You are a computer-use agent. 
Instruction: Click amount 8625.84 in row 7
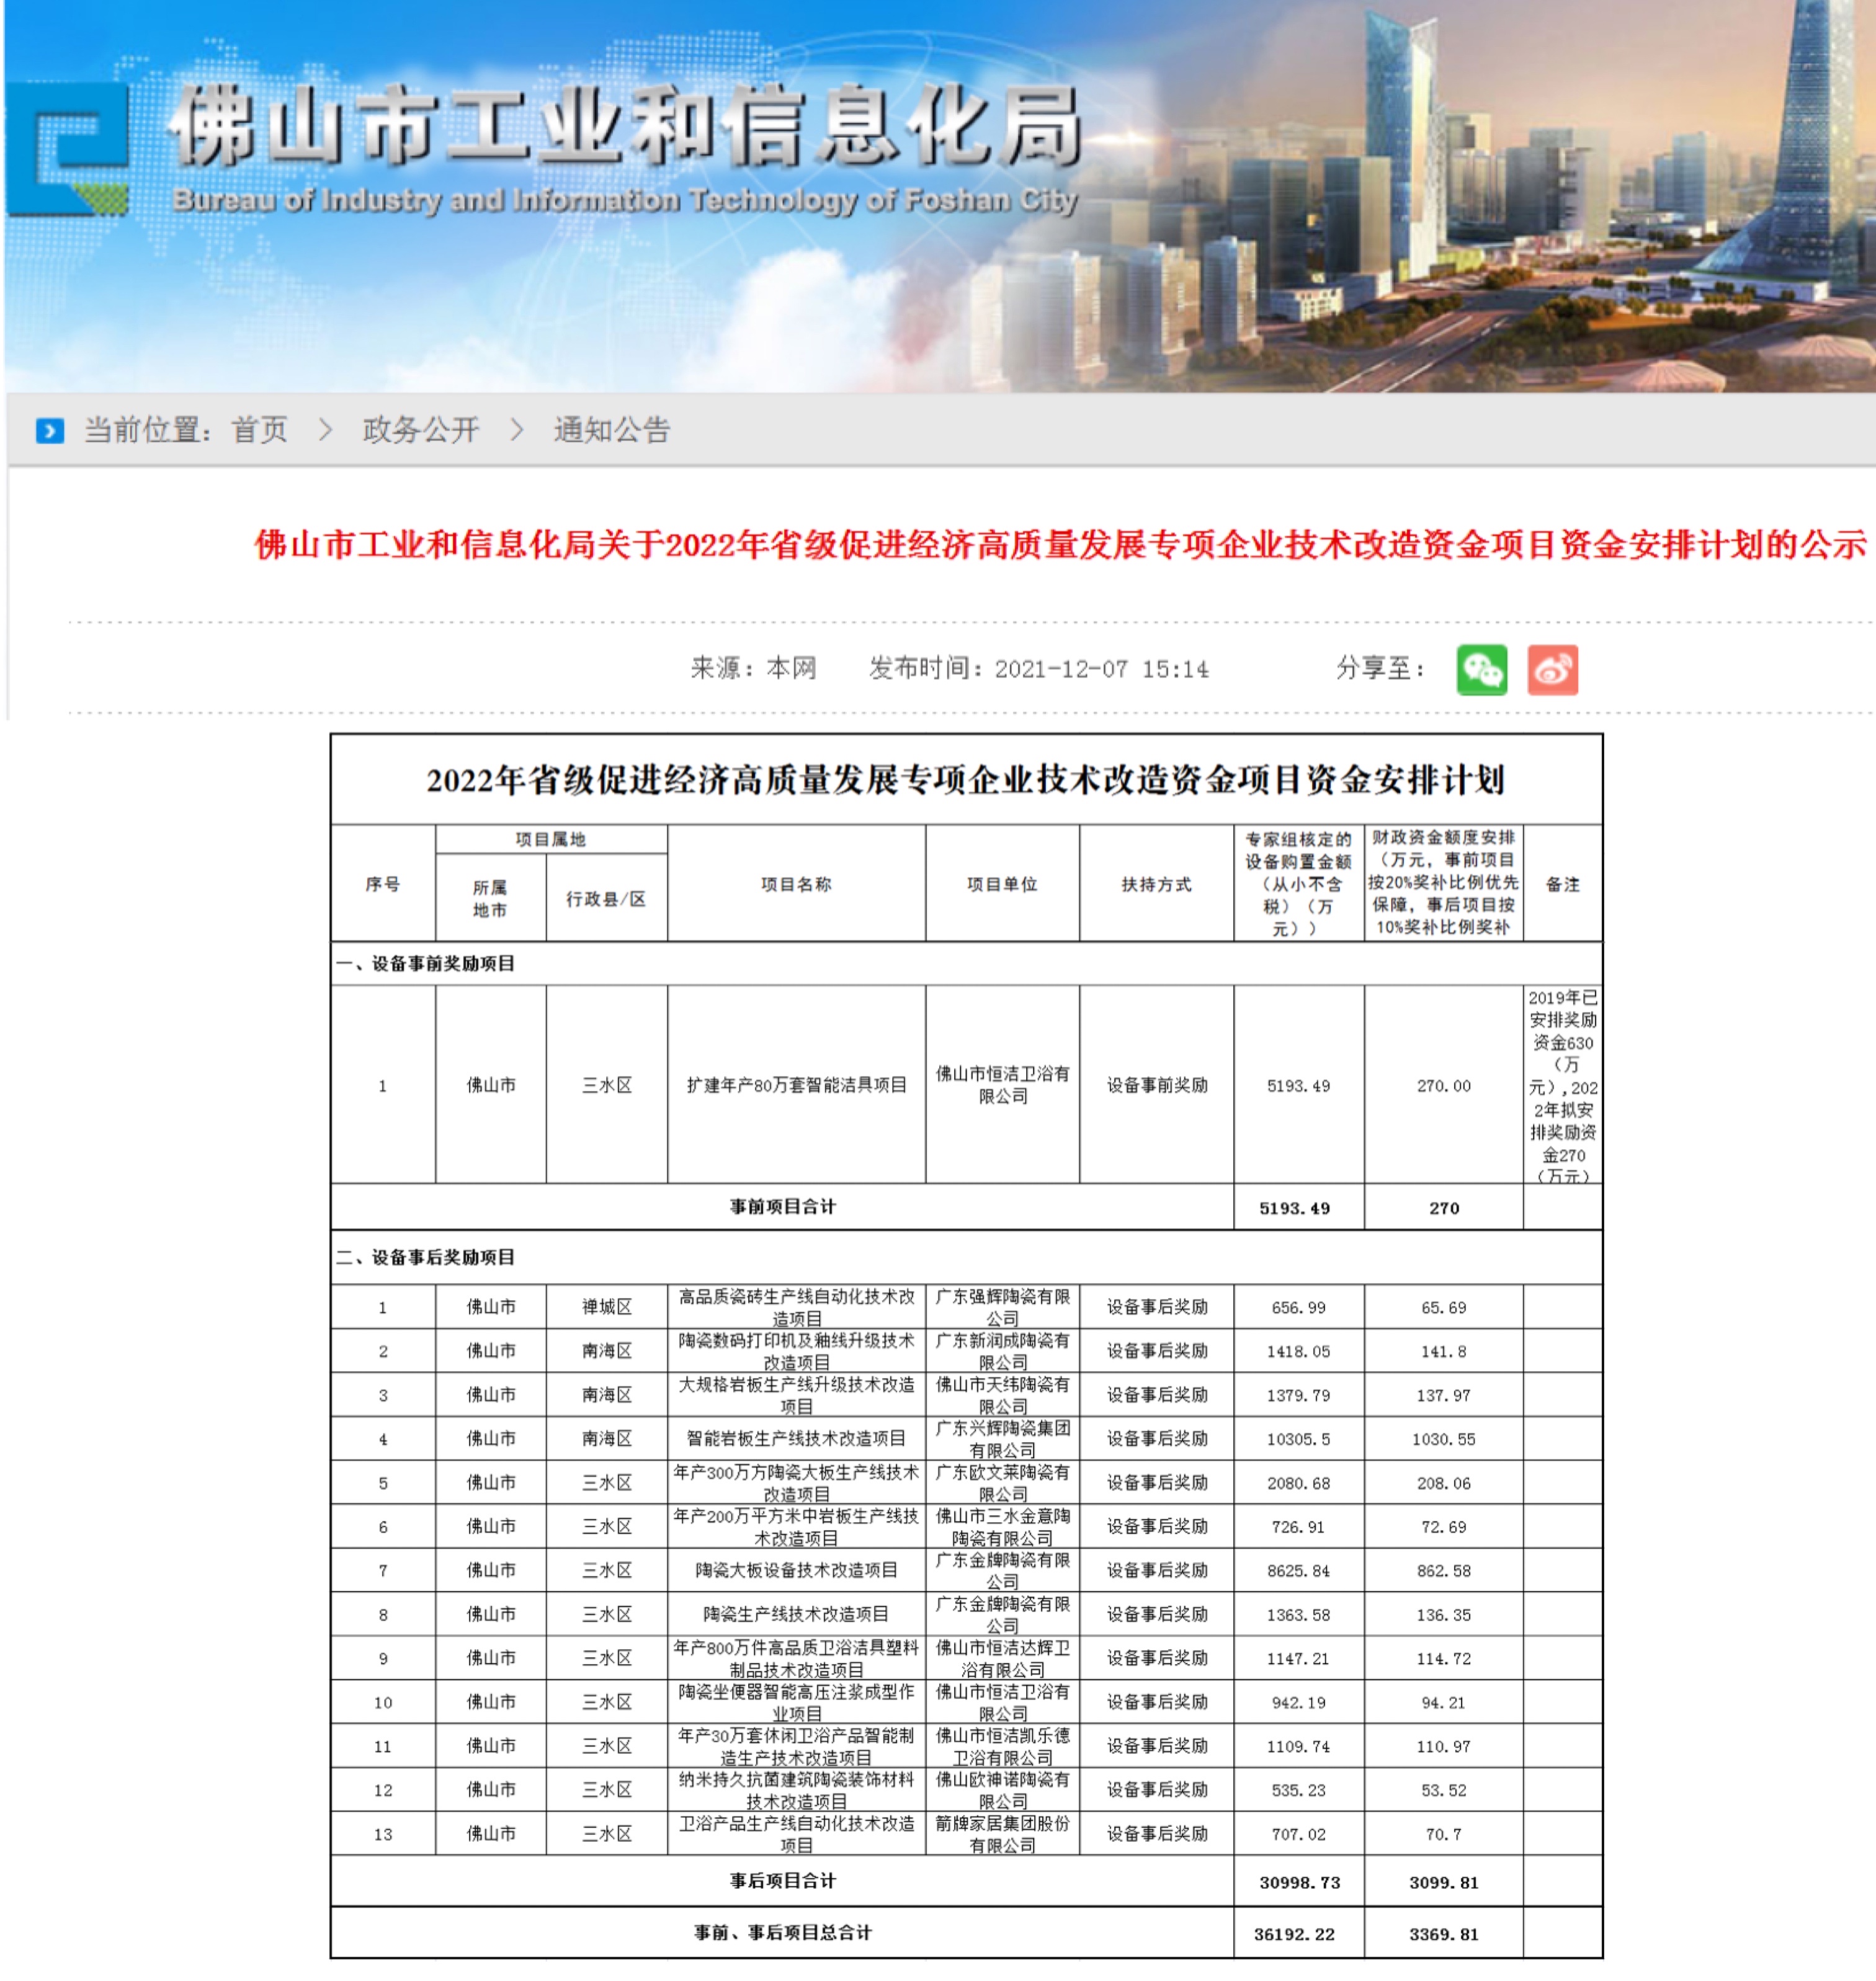point(1298,1571)
